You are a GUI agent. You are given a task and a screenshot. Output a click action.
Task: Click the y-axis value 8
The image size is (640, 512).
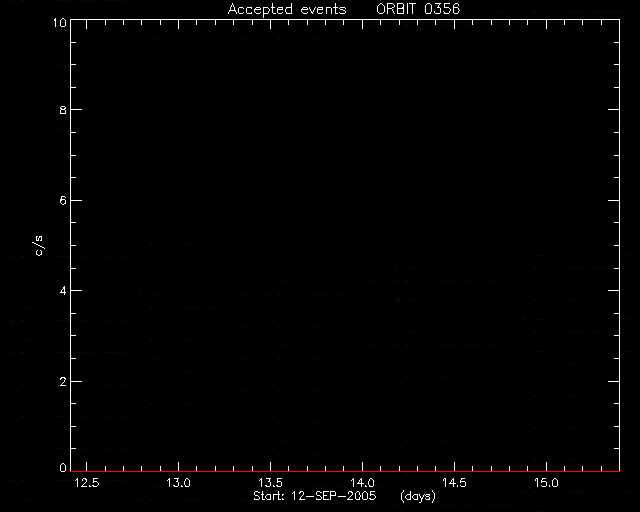click(x=63, y=110)
